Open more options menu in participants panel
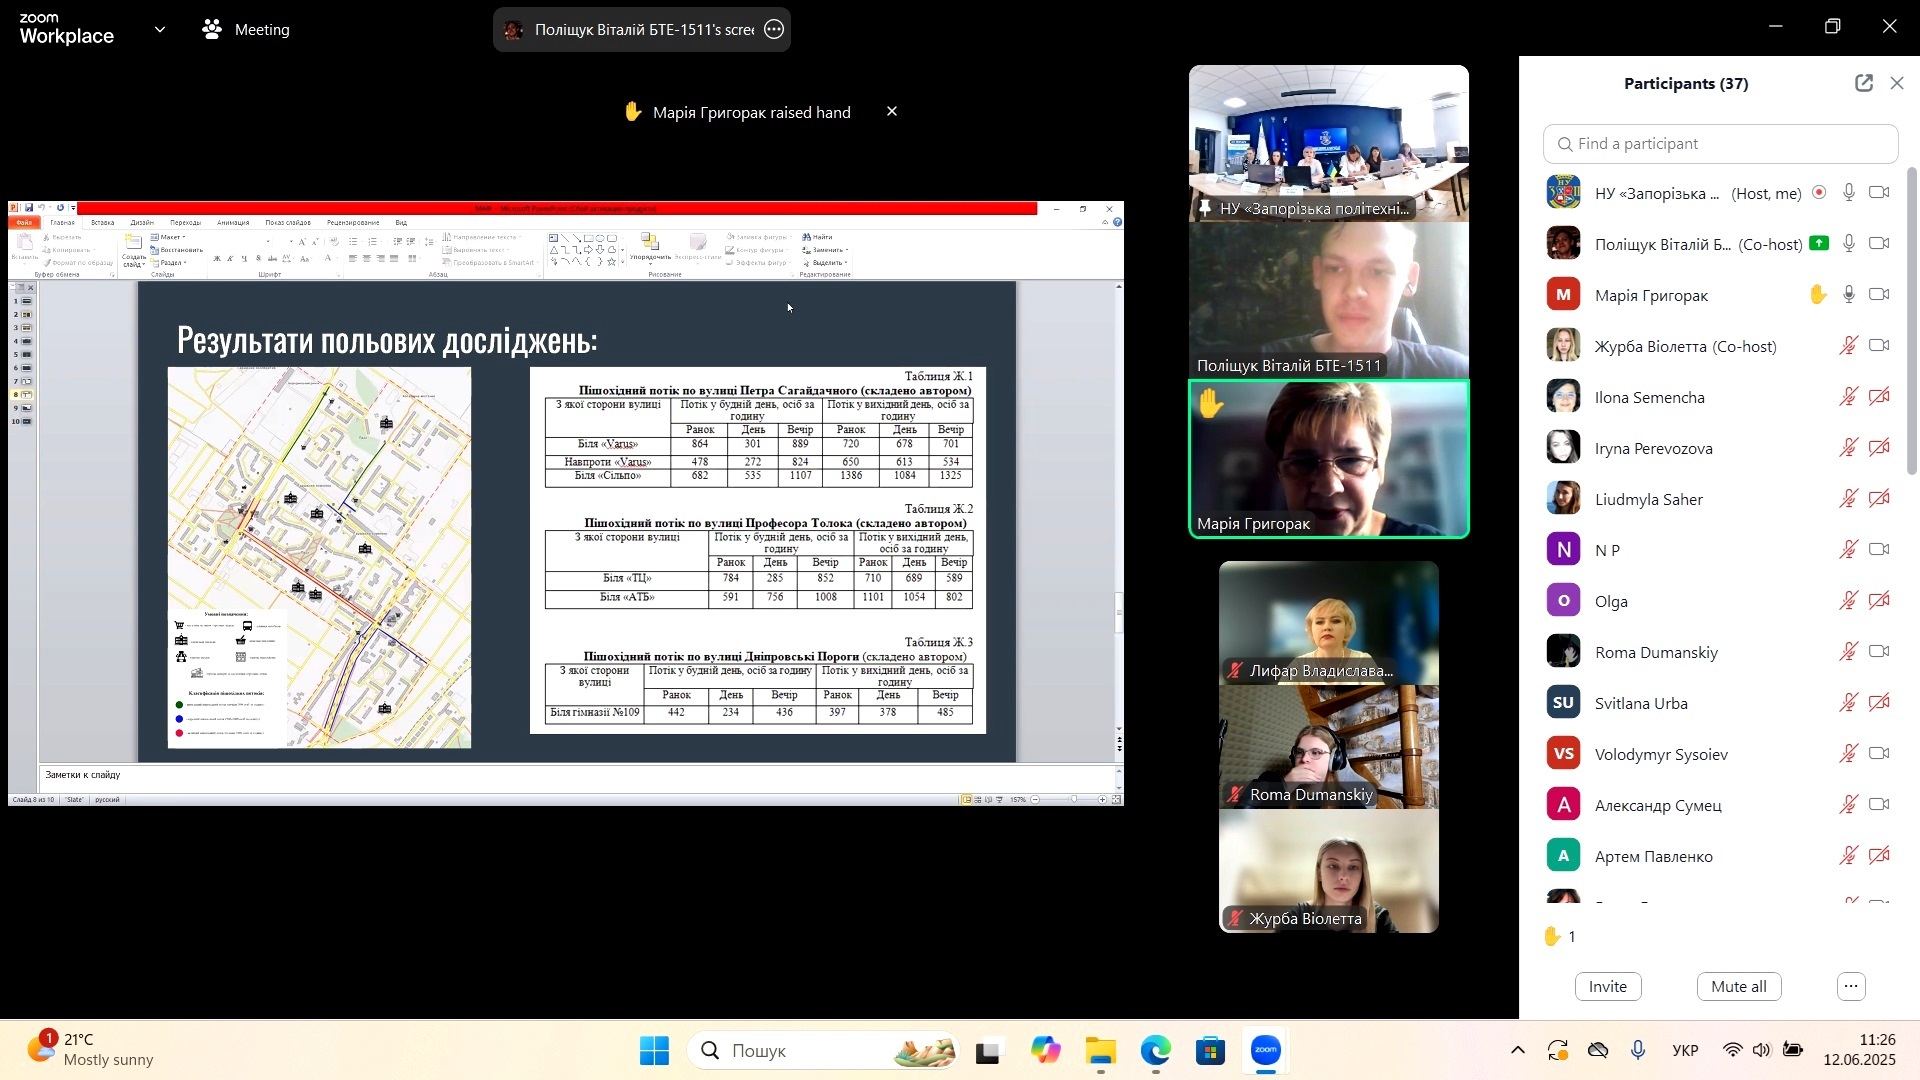1920x1080 pixels. (x=1851, y=987)
